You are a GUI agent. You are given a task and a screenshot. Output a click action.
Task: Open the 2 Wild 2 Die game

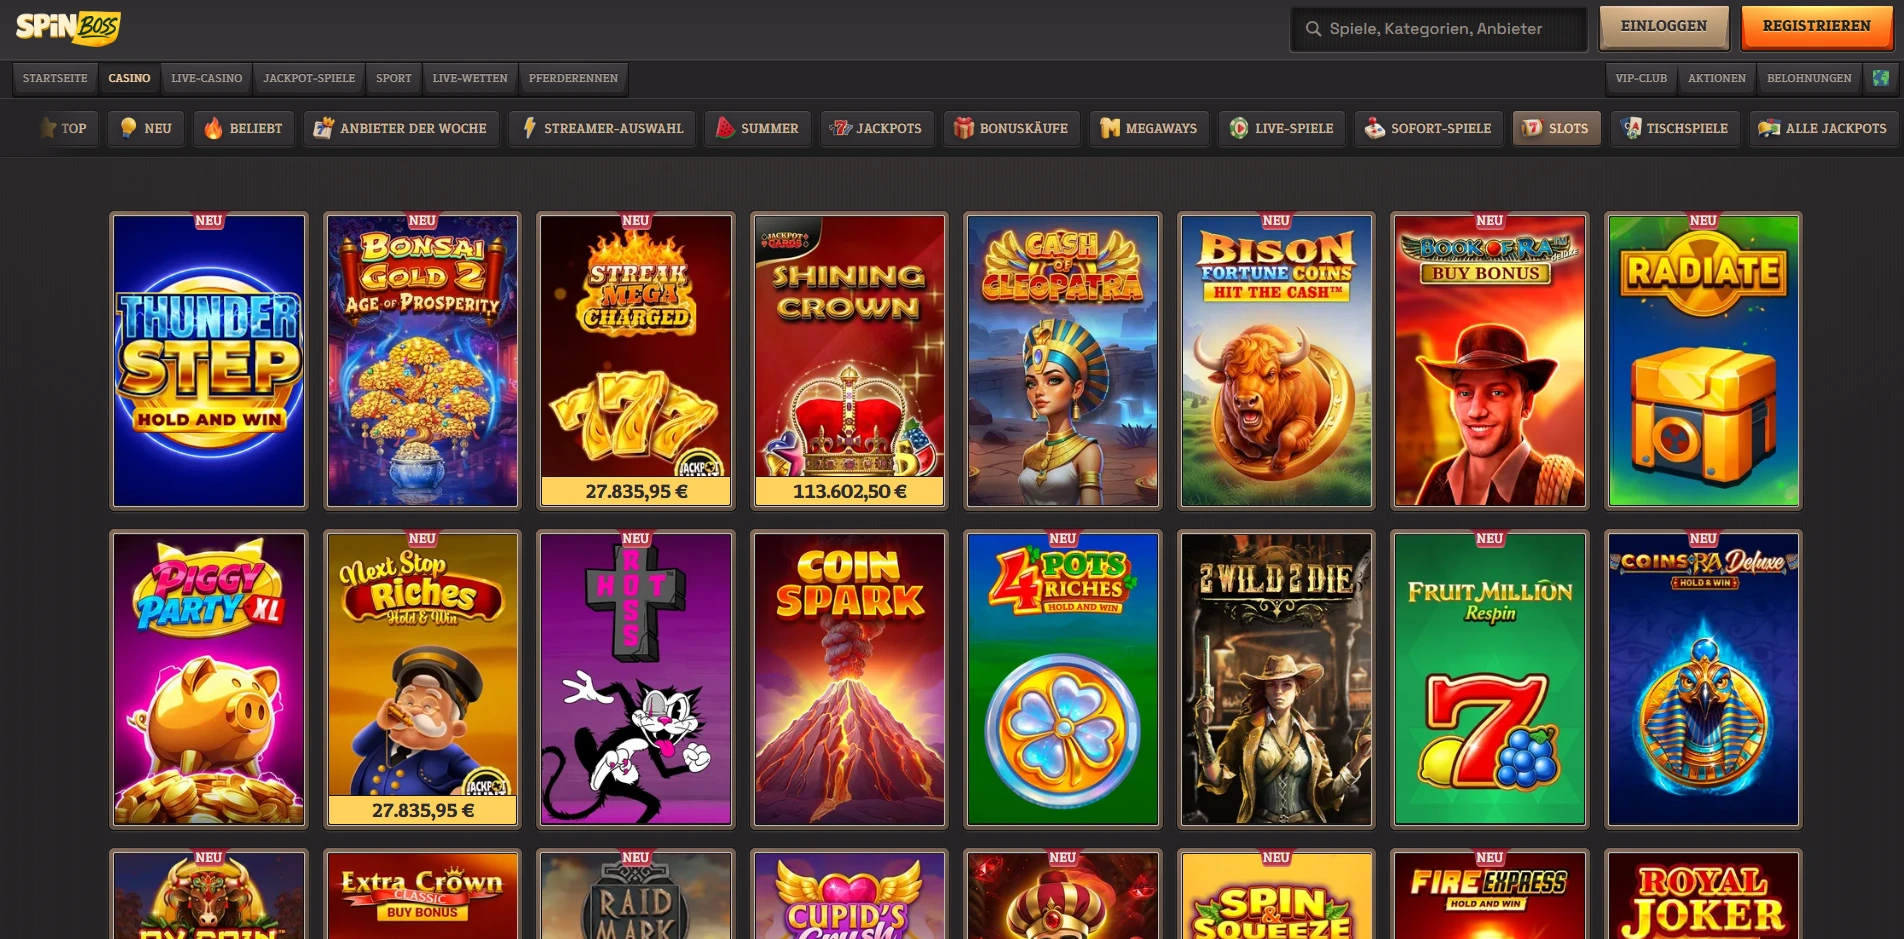(x=1277, y=679)
